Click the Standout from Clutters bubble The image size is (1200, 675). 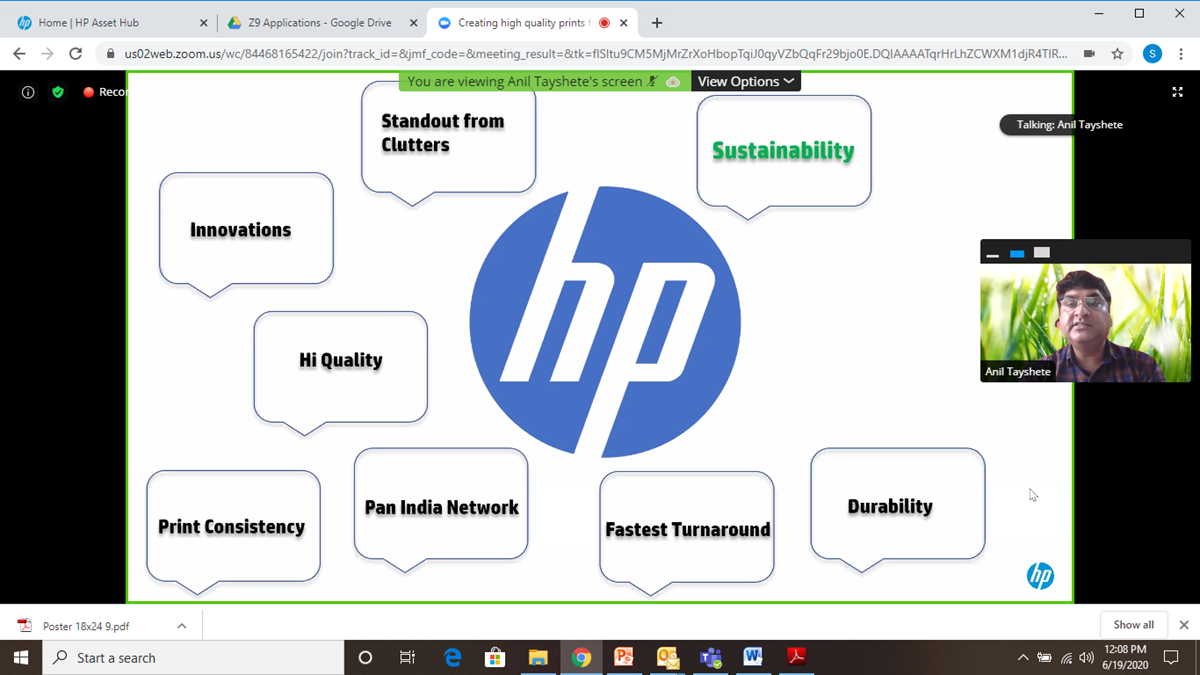tap(448, 141)
